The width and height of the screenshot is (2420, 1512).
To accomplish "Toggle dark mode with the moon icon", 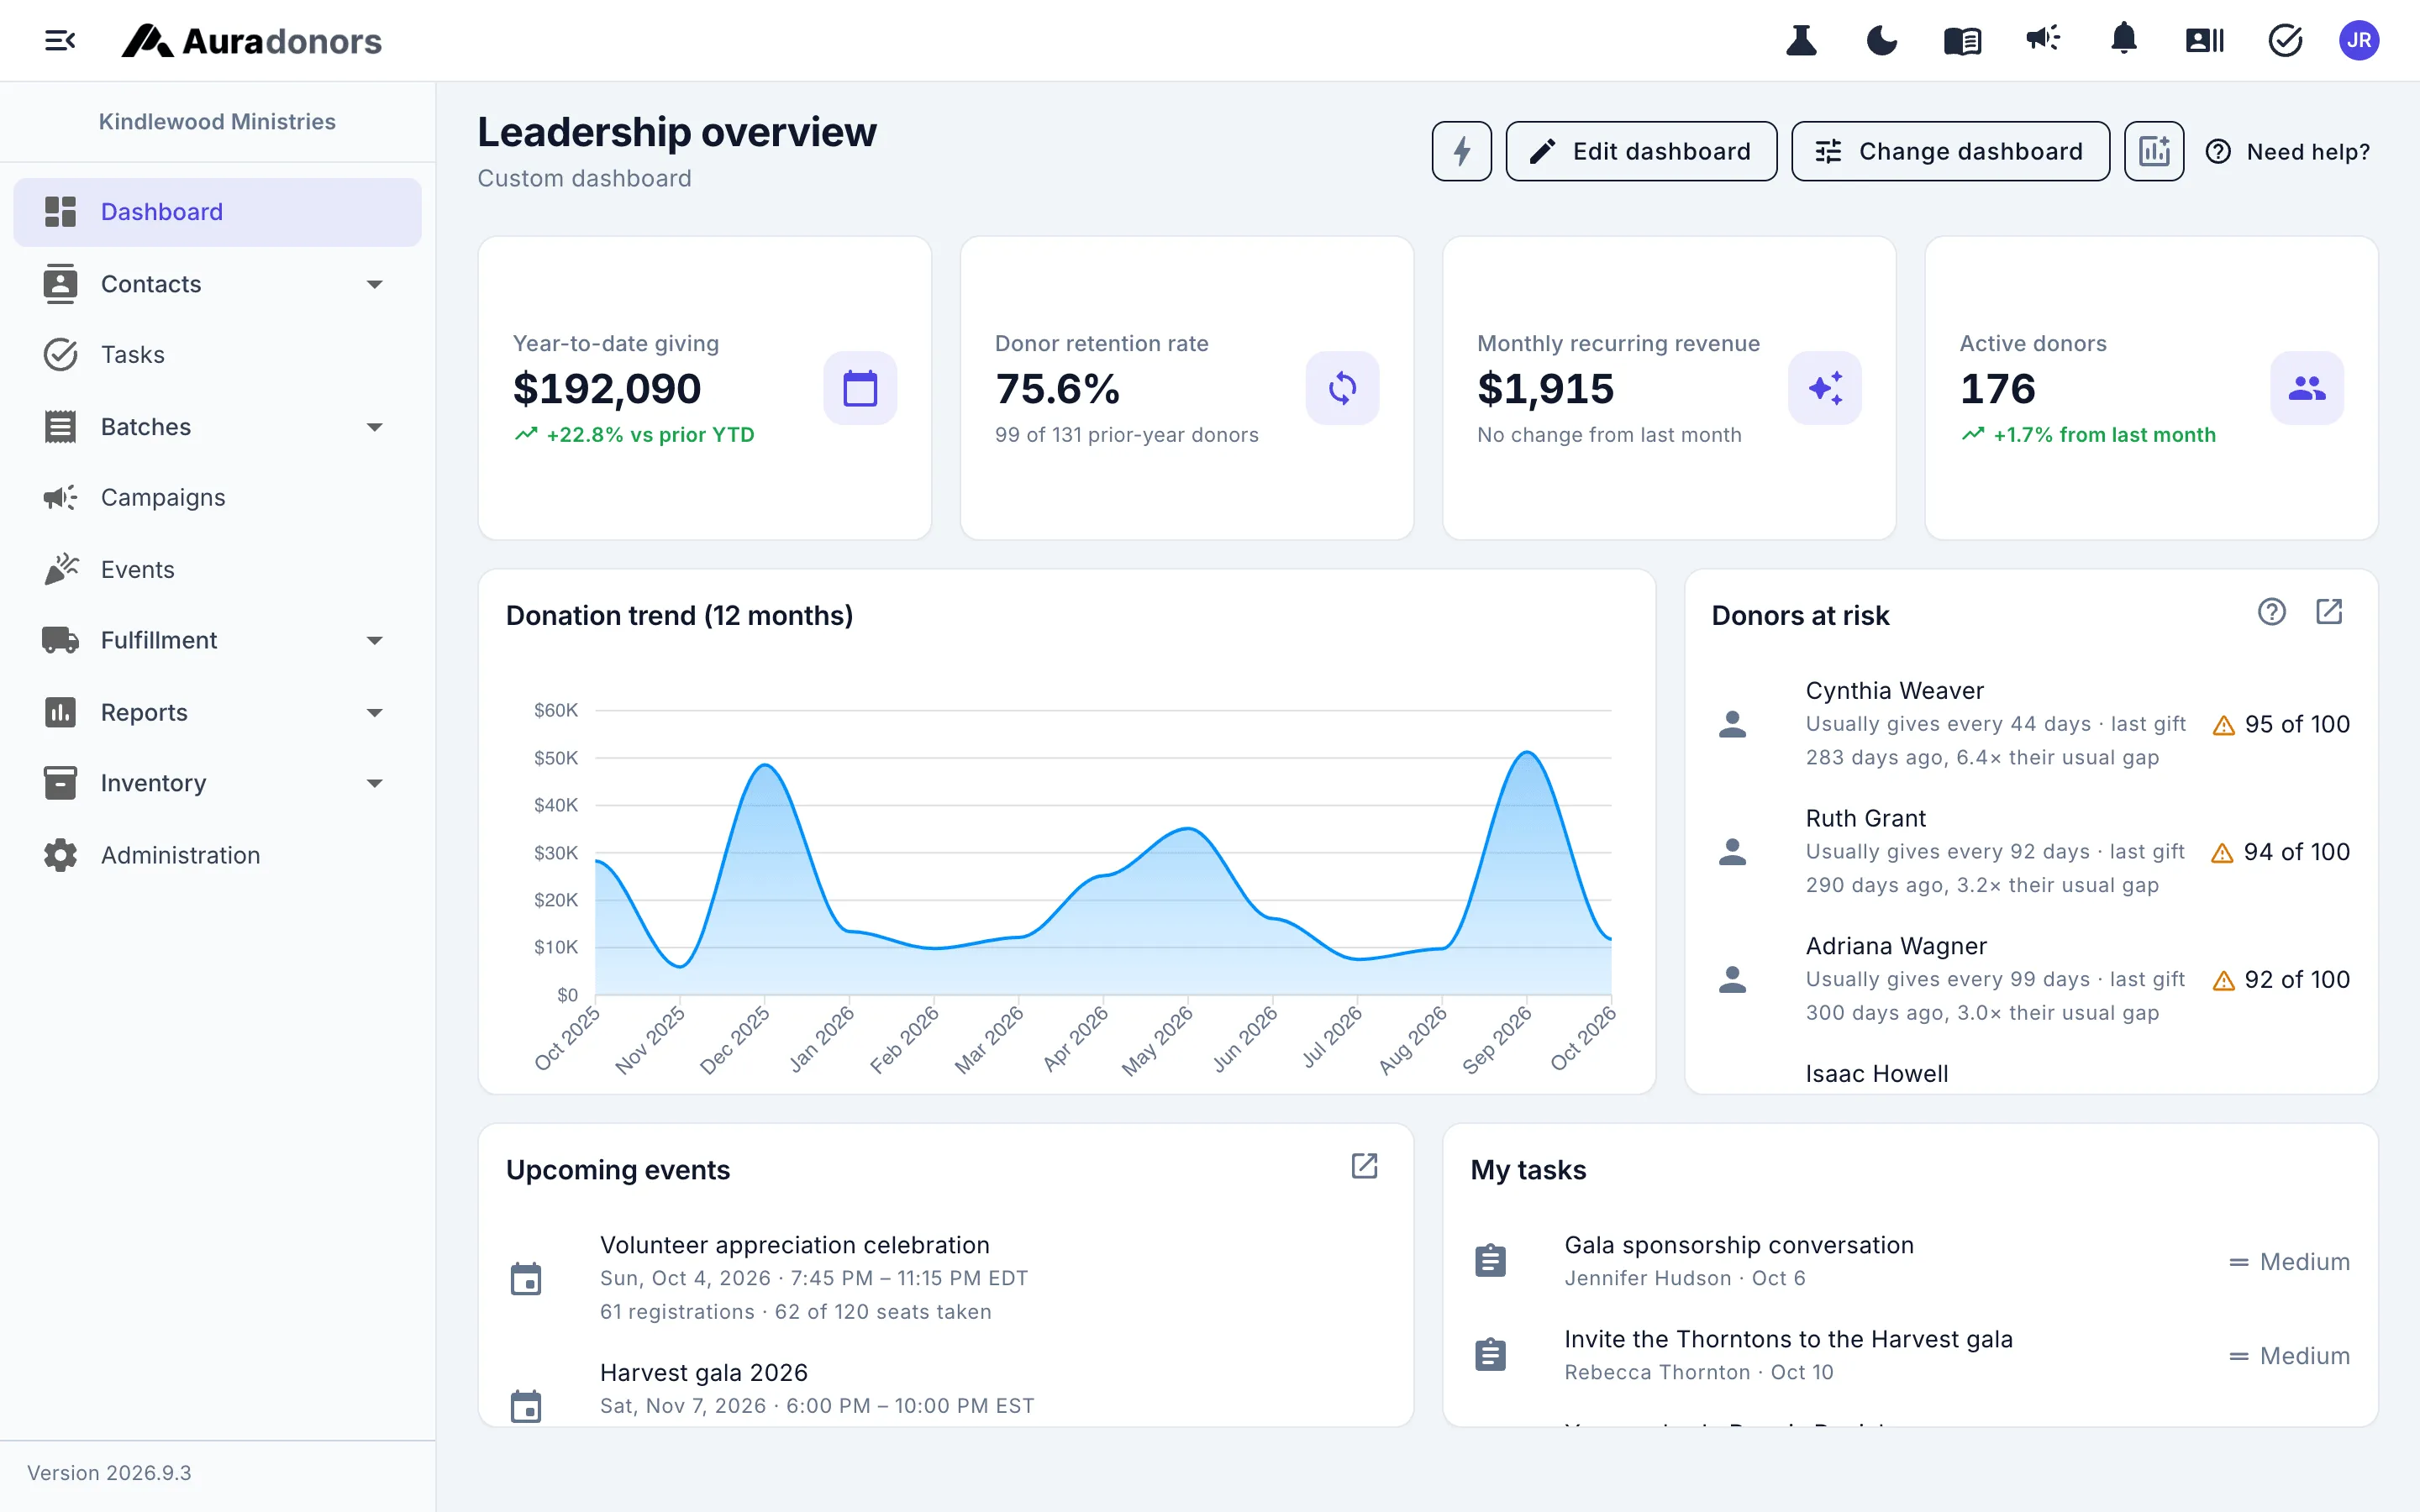I will pyautogui.click(x=1882, y=41).
